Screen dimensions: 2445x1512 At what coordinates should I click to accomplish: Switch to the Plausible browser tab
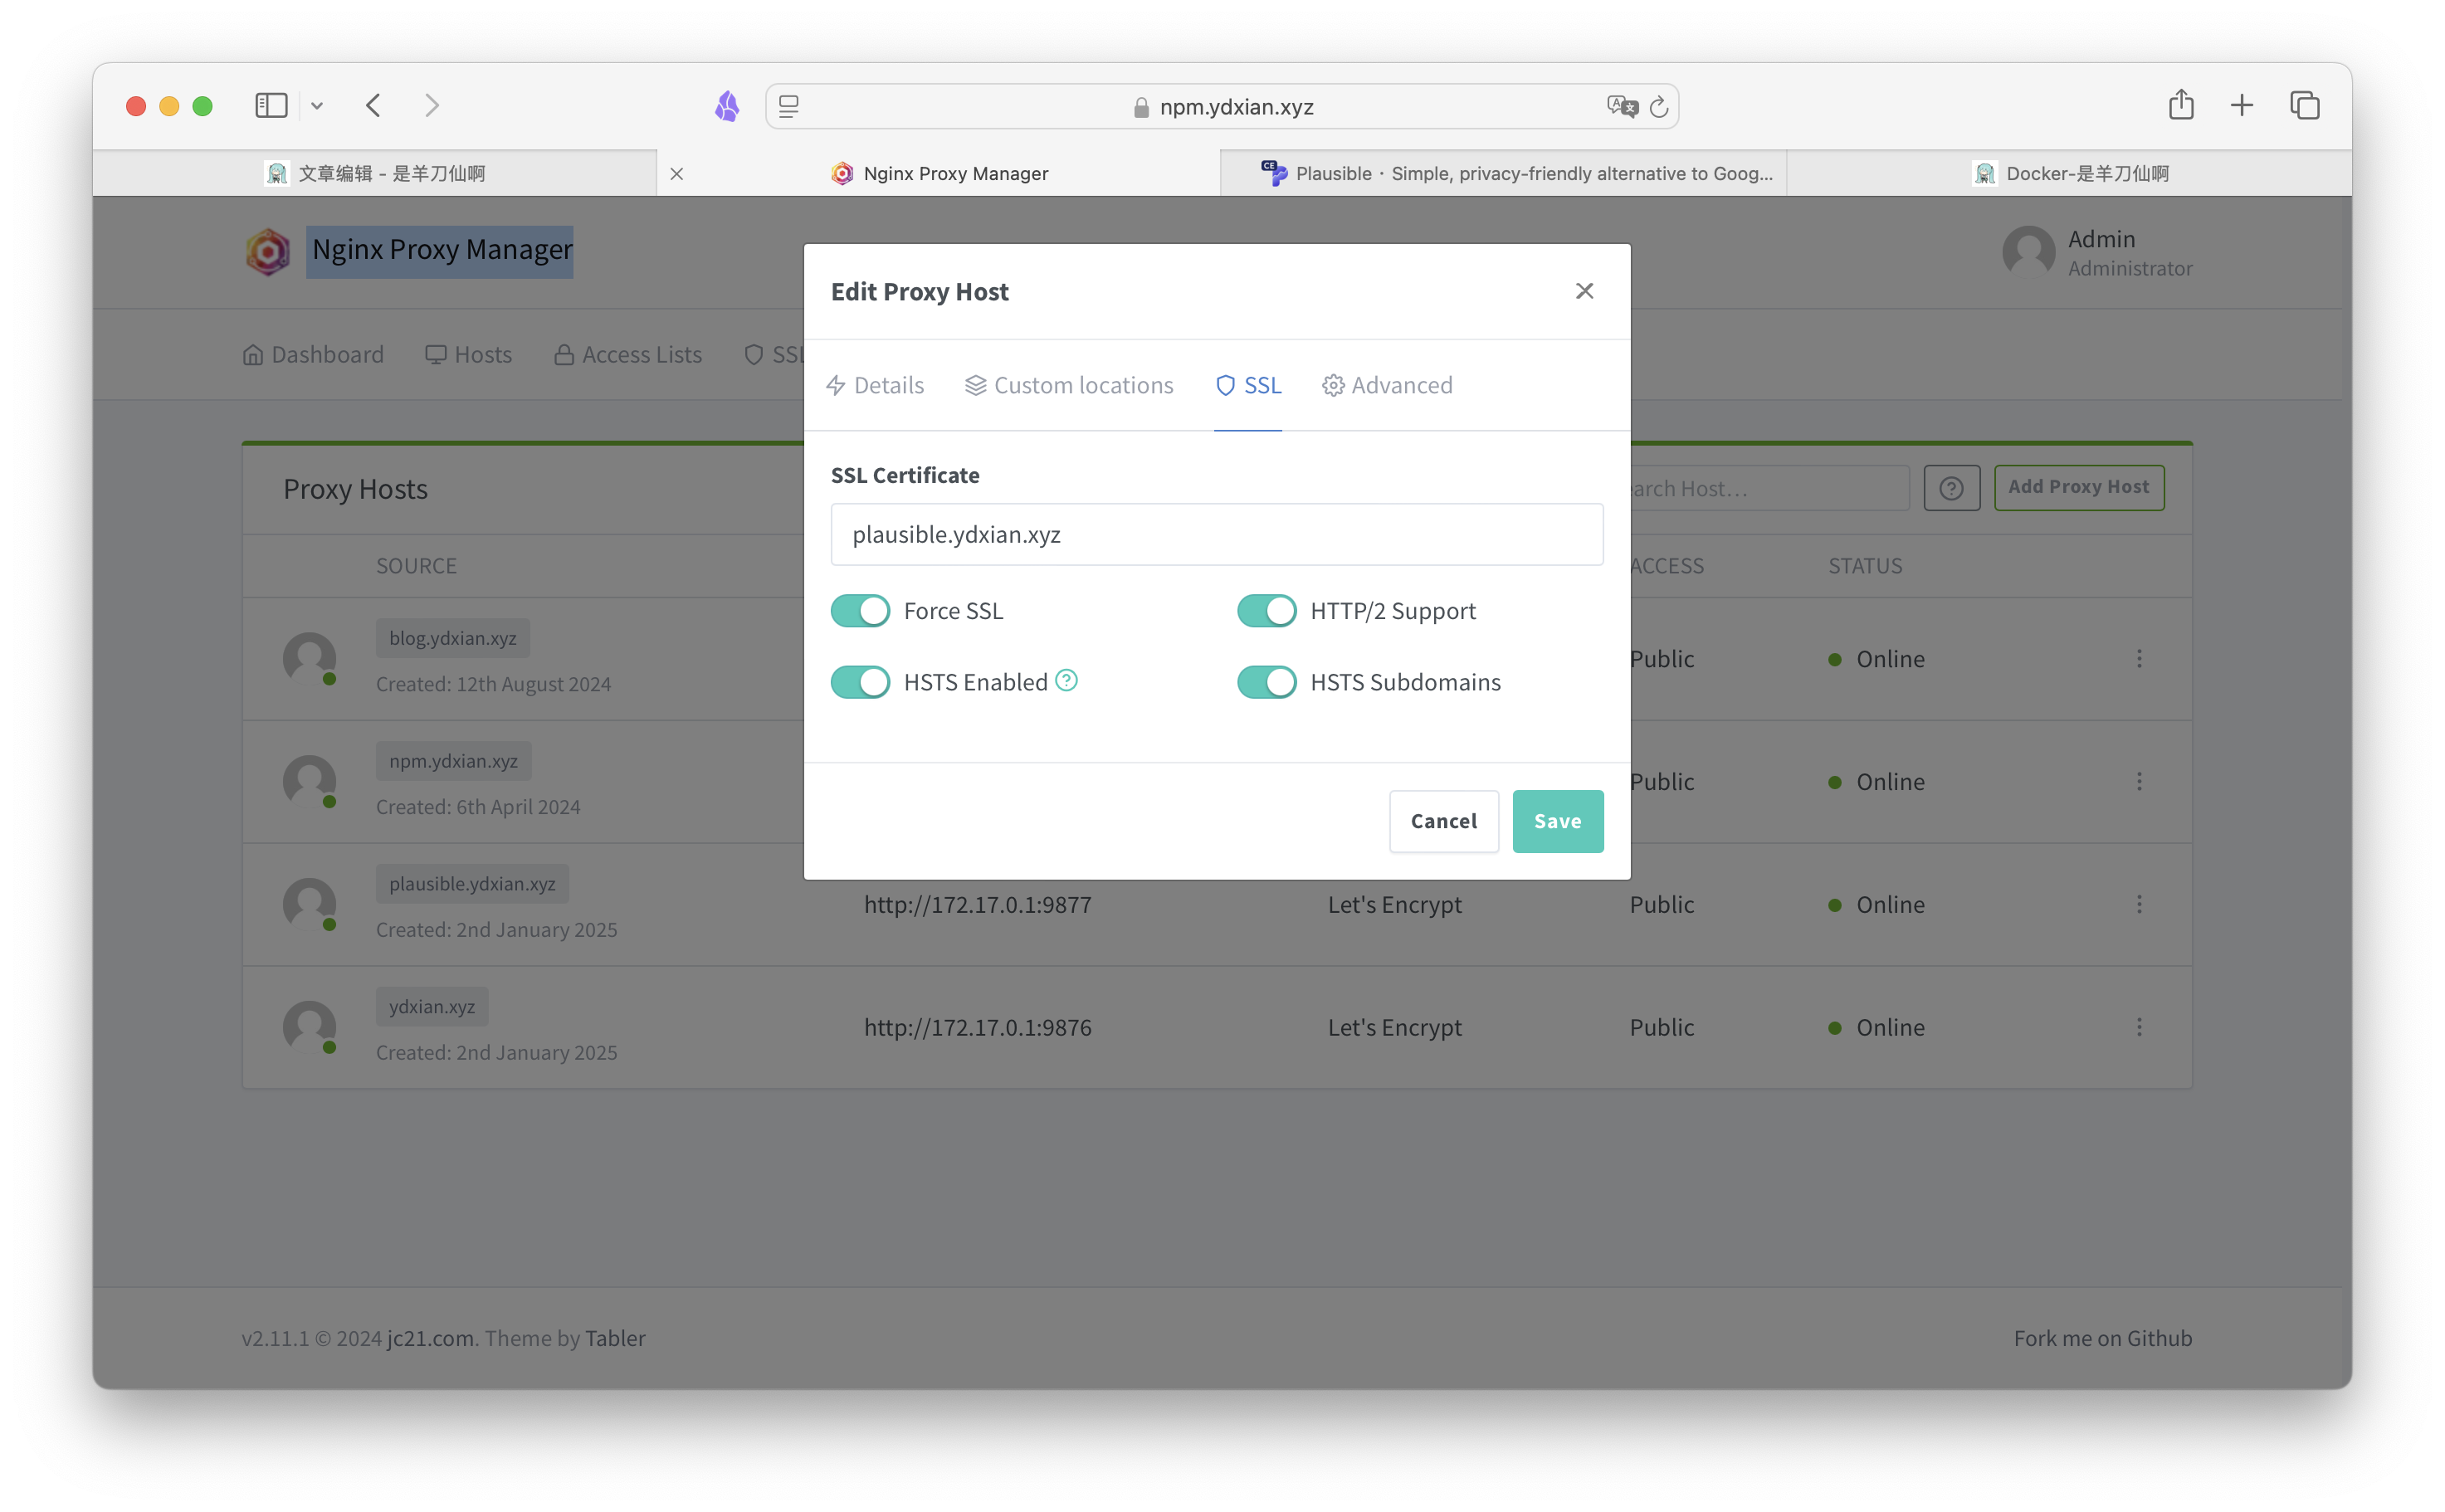pos(1503,174)
